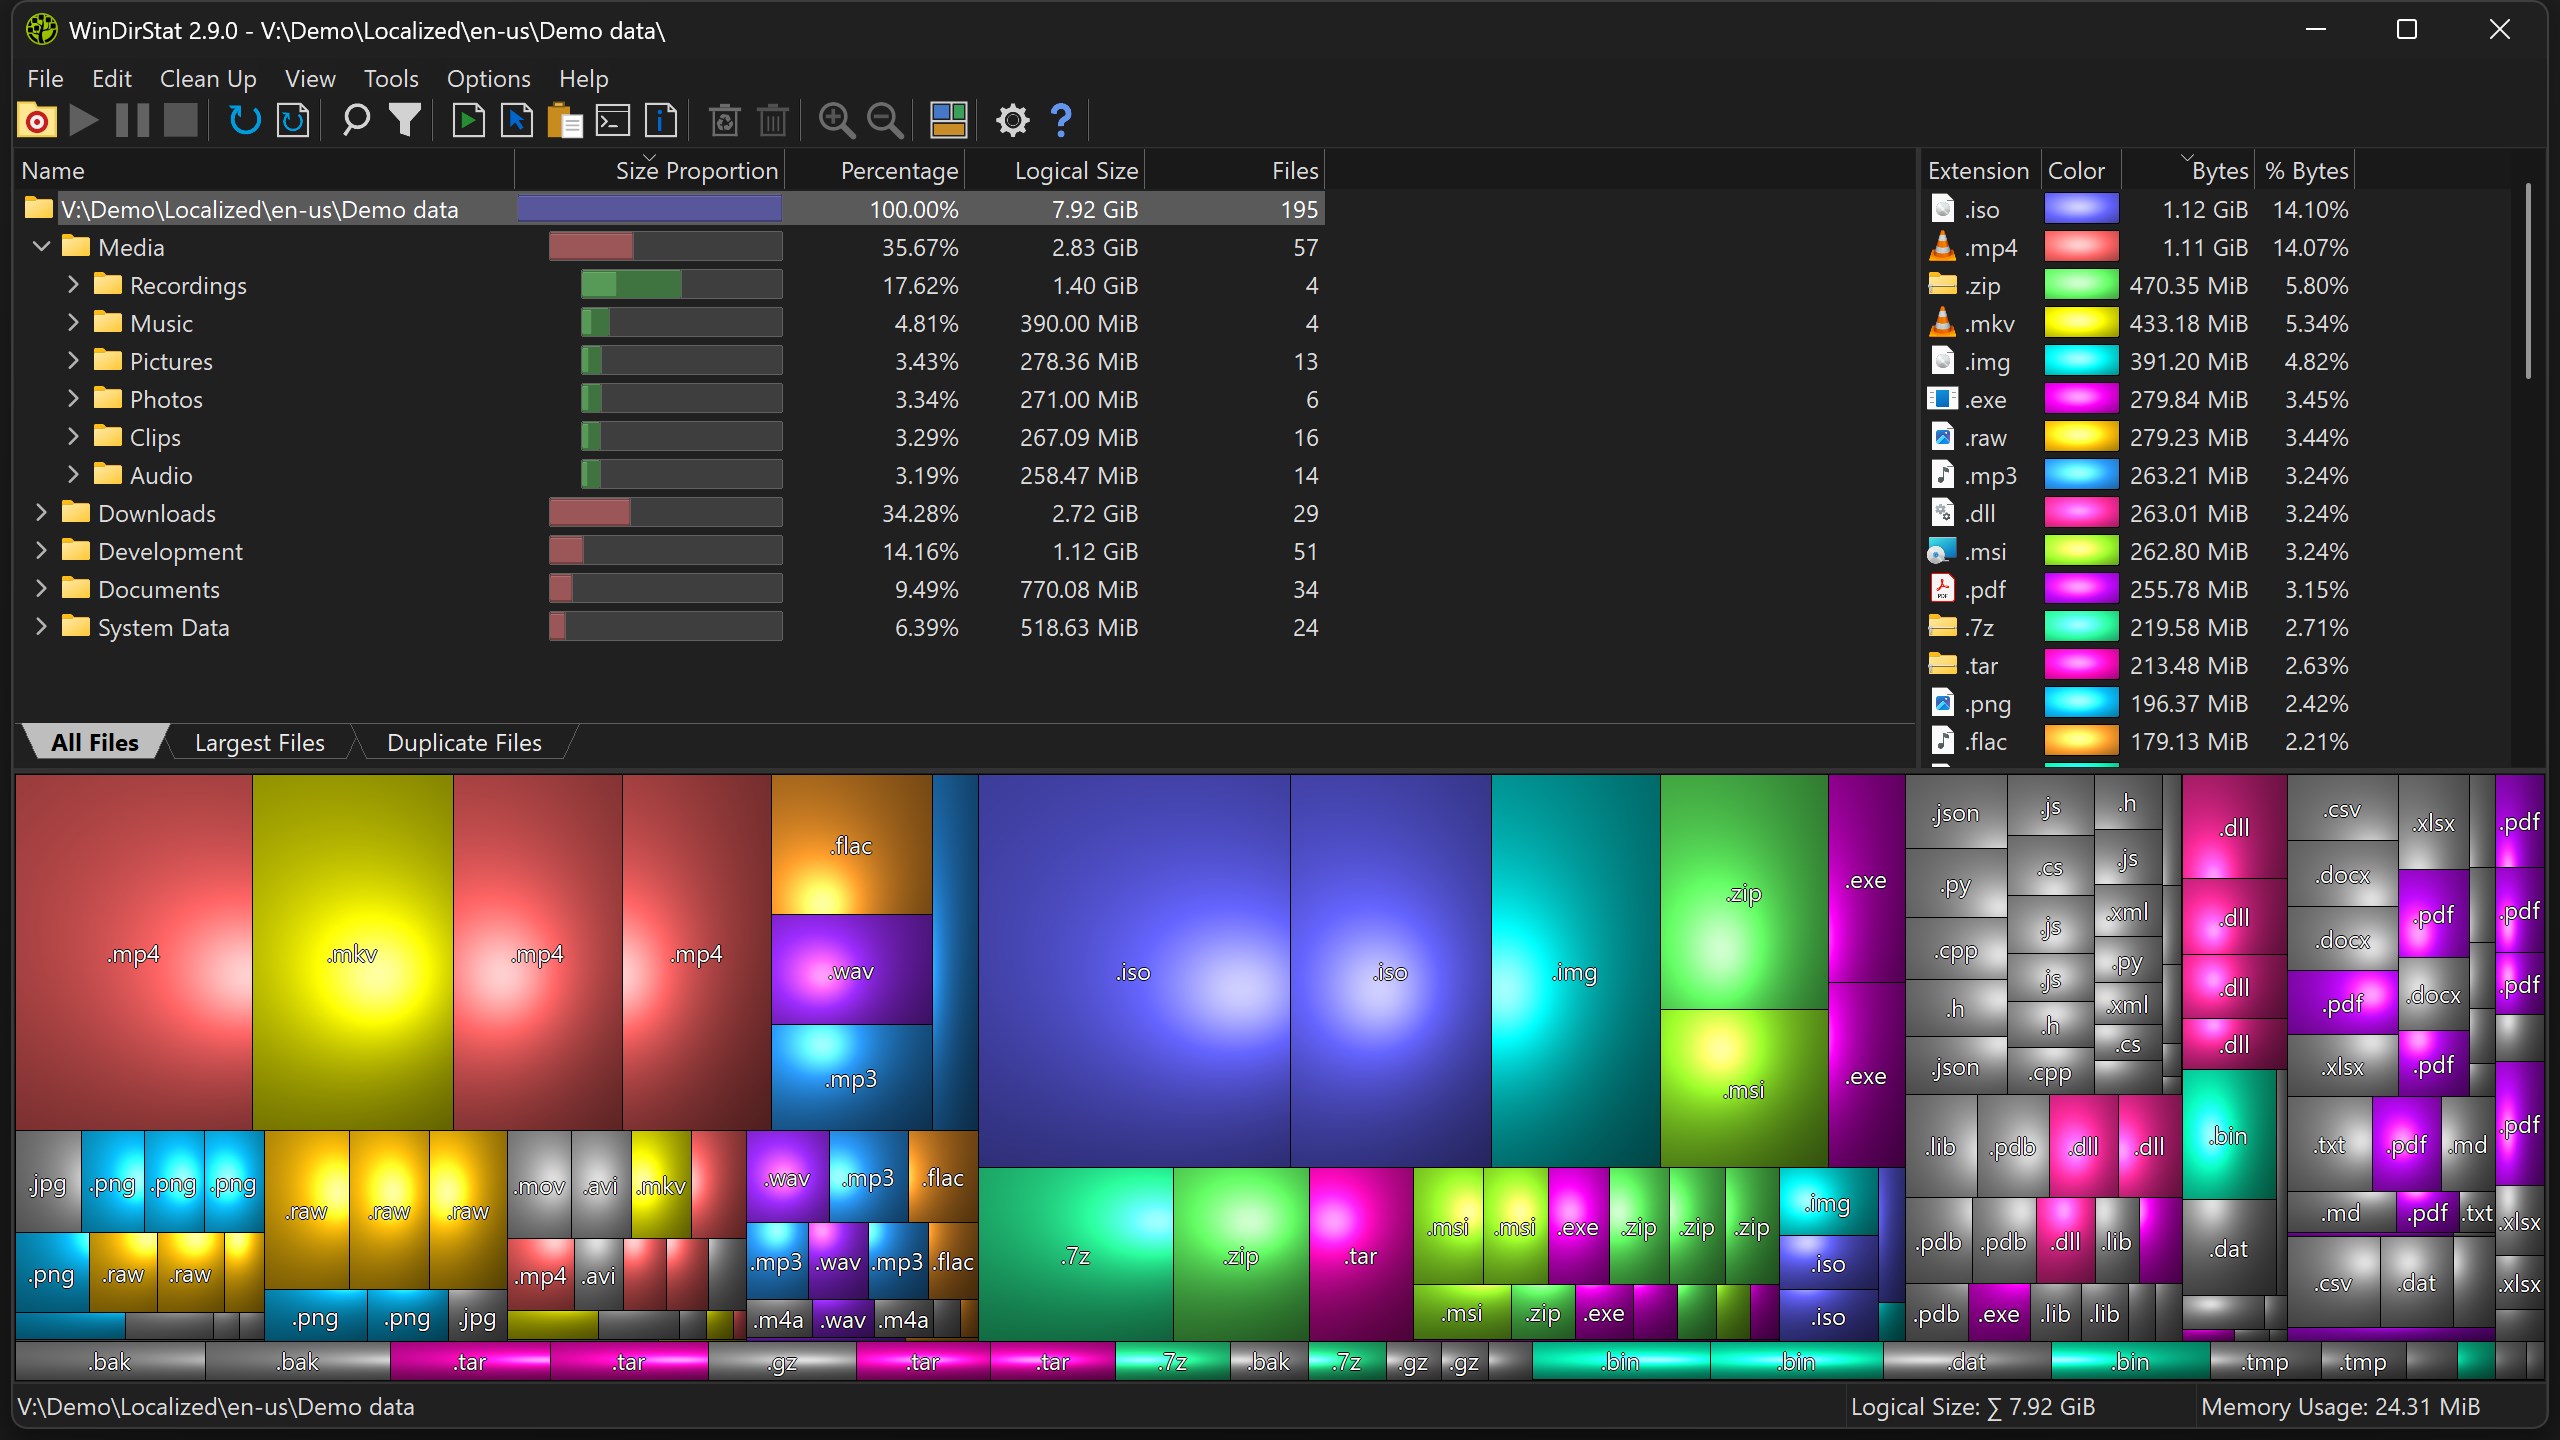Click the large .img block in treemap
2560x1440 pixels.
click(1576, 971)
